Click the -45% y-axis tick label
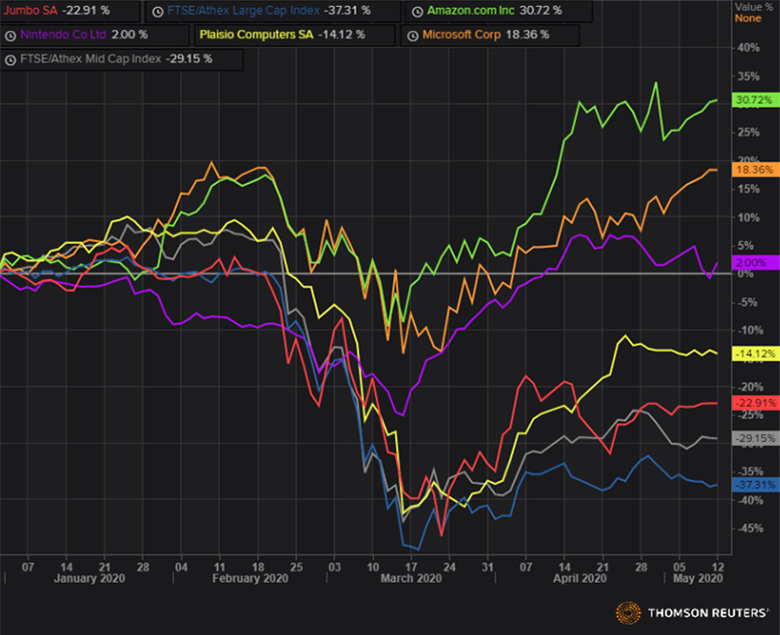This screenshot has height=635, width=780. (750, 529)
